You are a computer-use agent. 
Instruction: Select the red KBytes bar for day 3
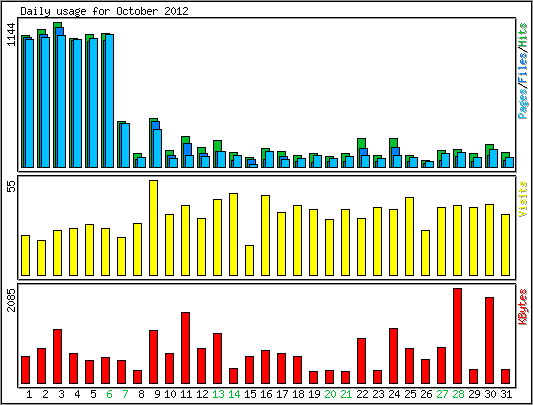pos(57,356)
